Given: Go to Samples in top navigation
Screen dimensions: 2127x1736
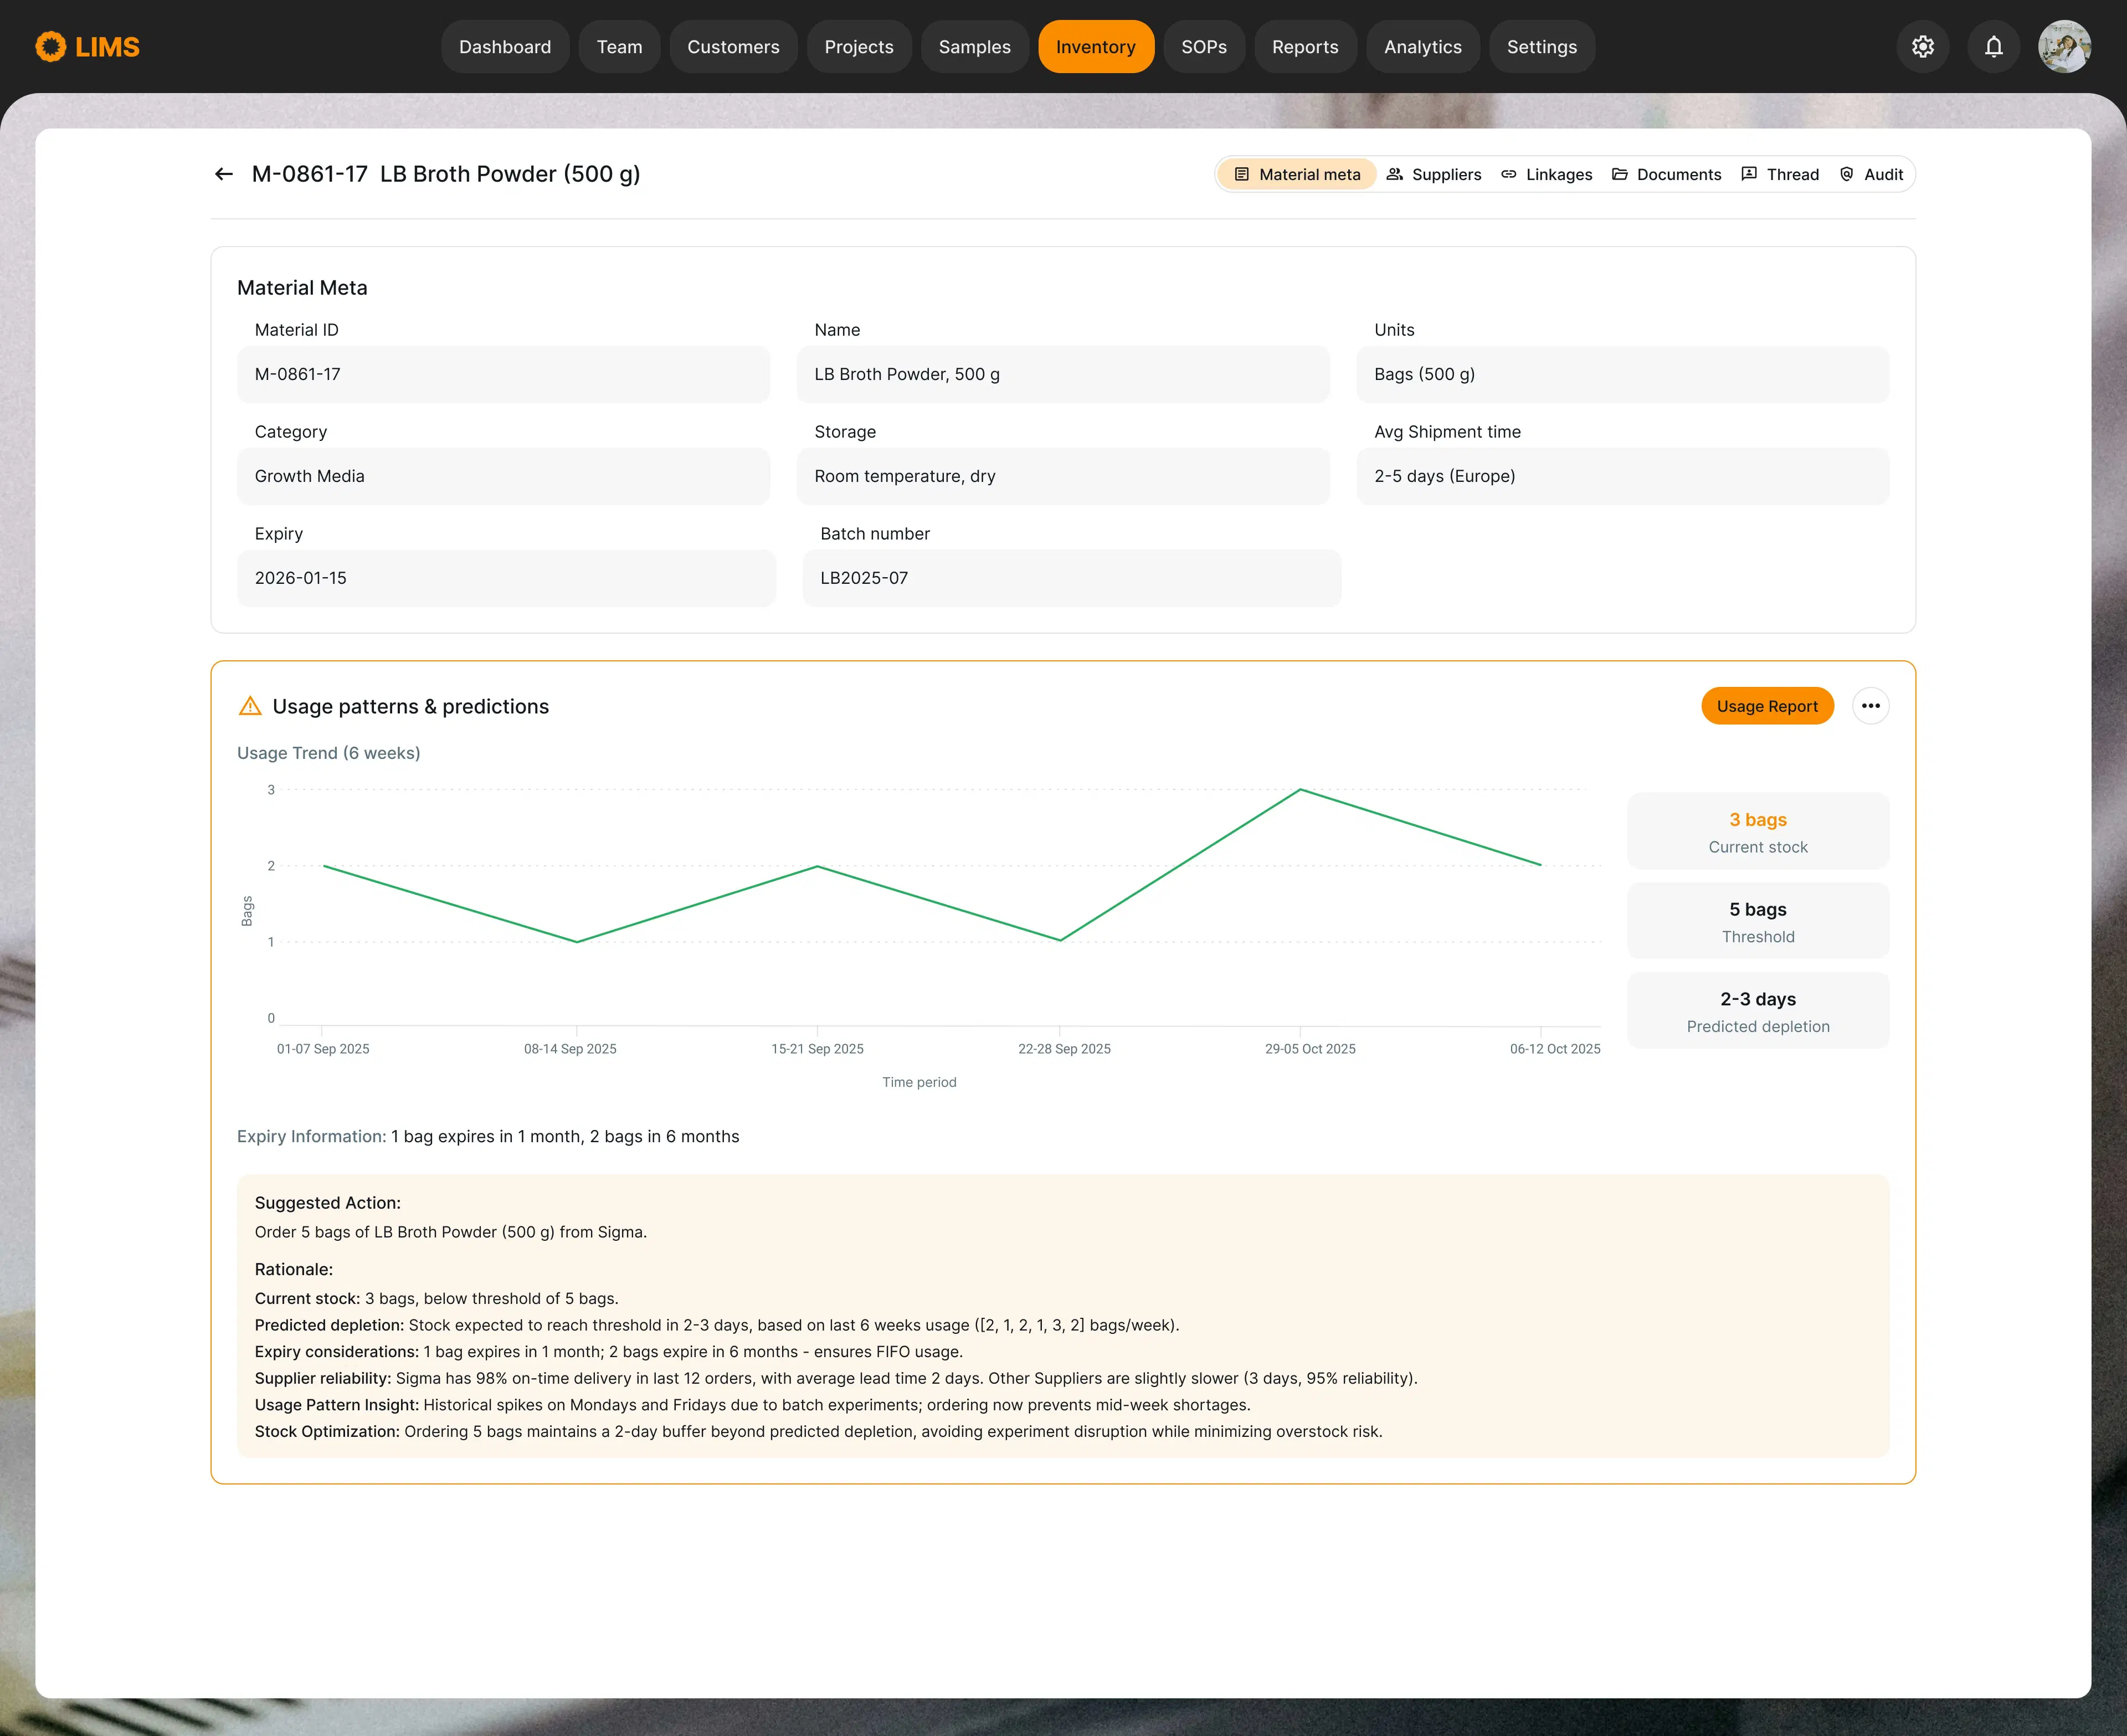Looking at the screenshot, I should pyautogui.click(x=974, y=47).
